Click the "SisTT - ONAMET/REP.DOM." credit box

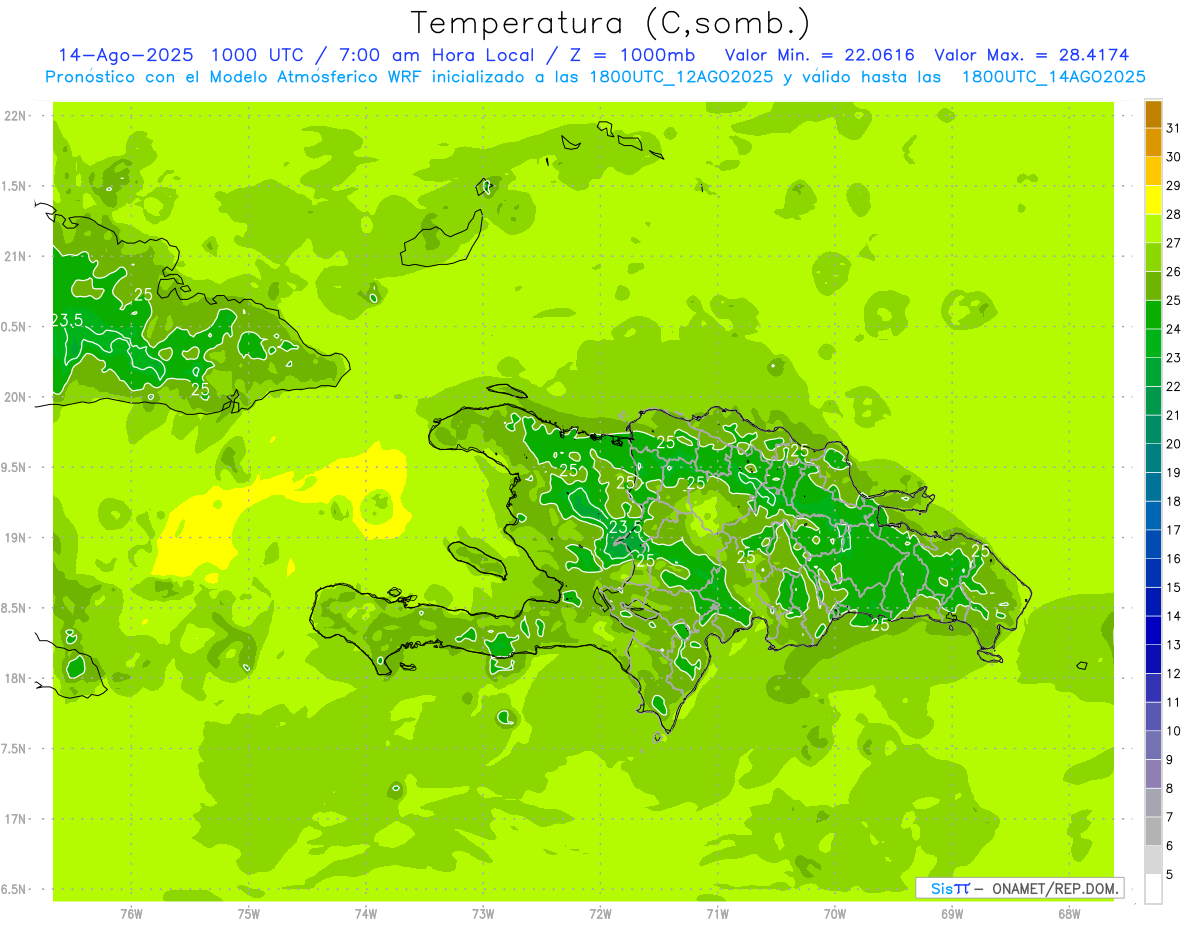(x=1020, y=888)
